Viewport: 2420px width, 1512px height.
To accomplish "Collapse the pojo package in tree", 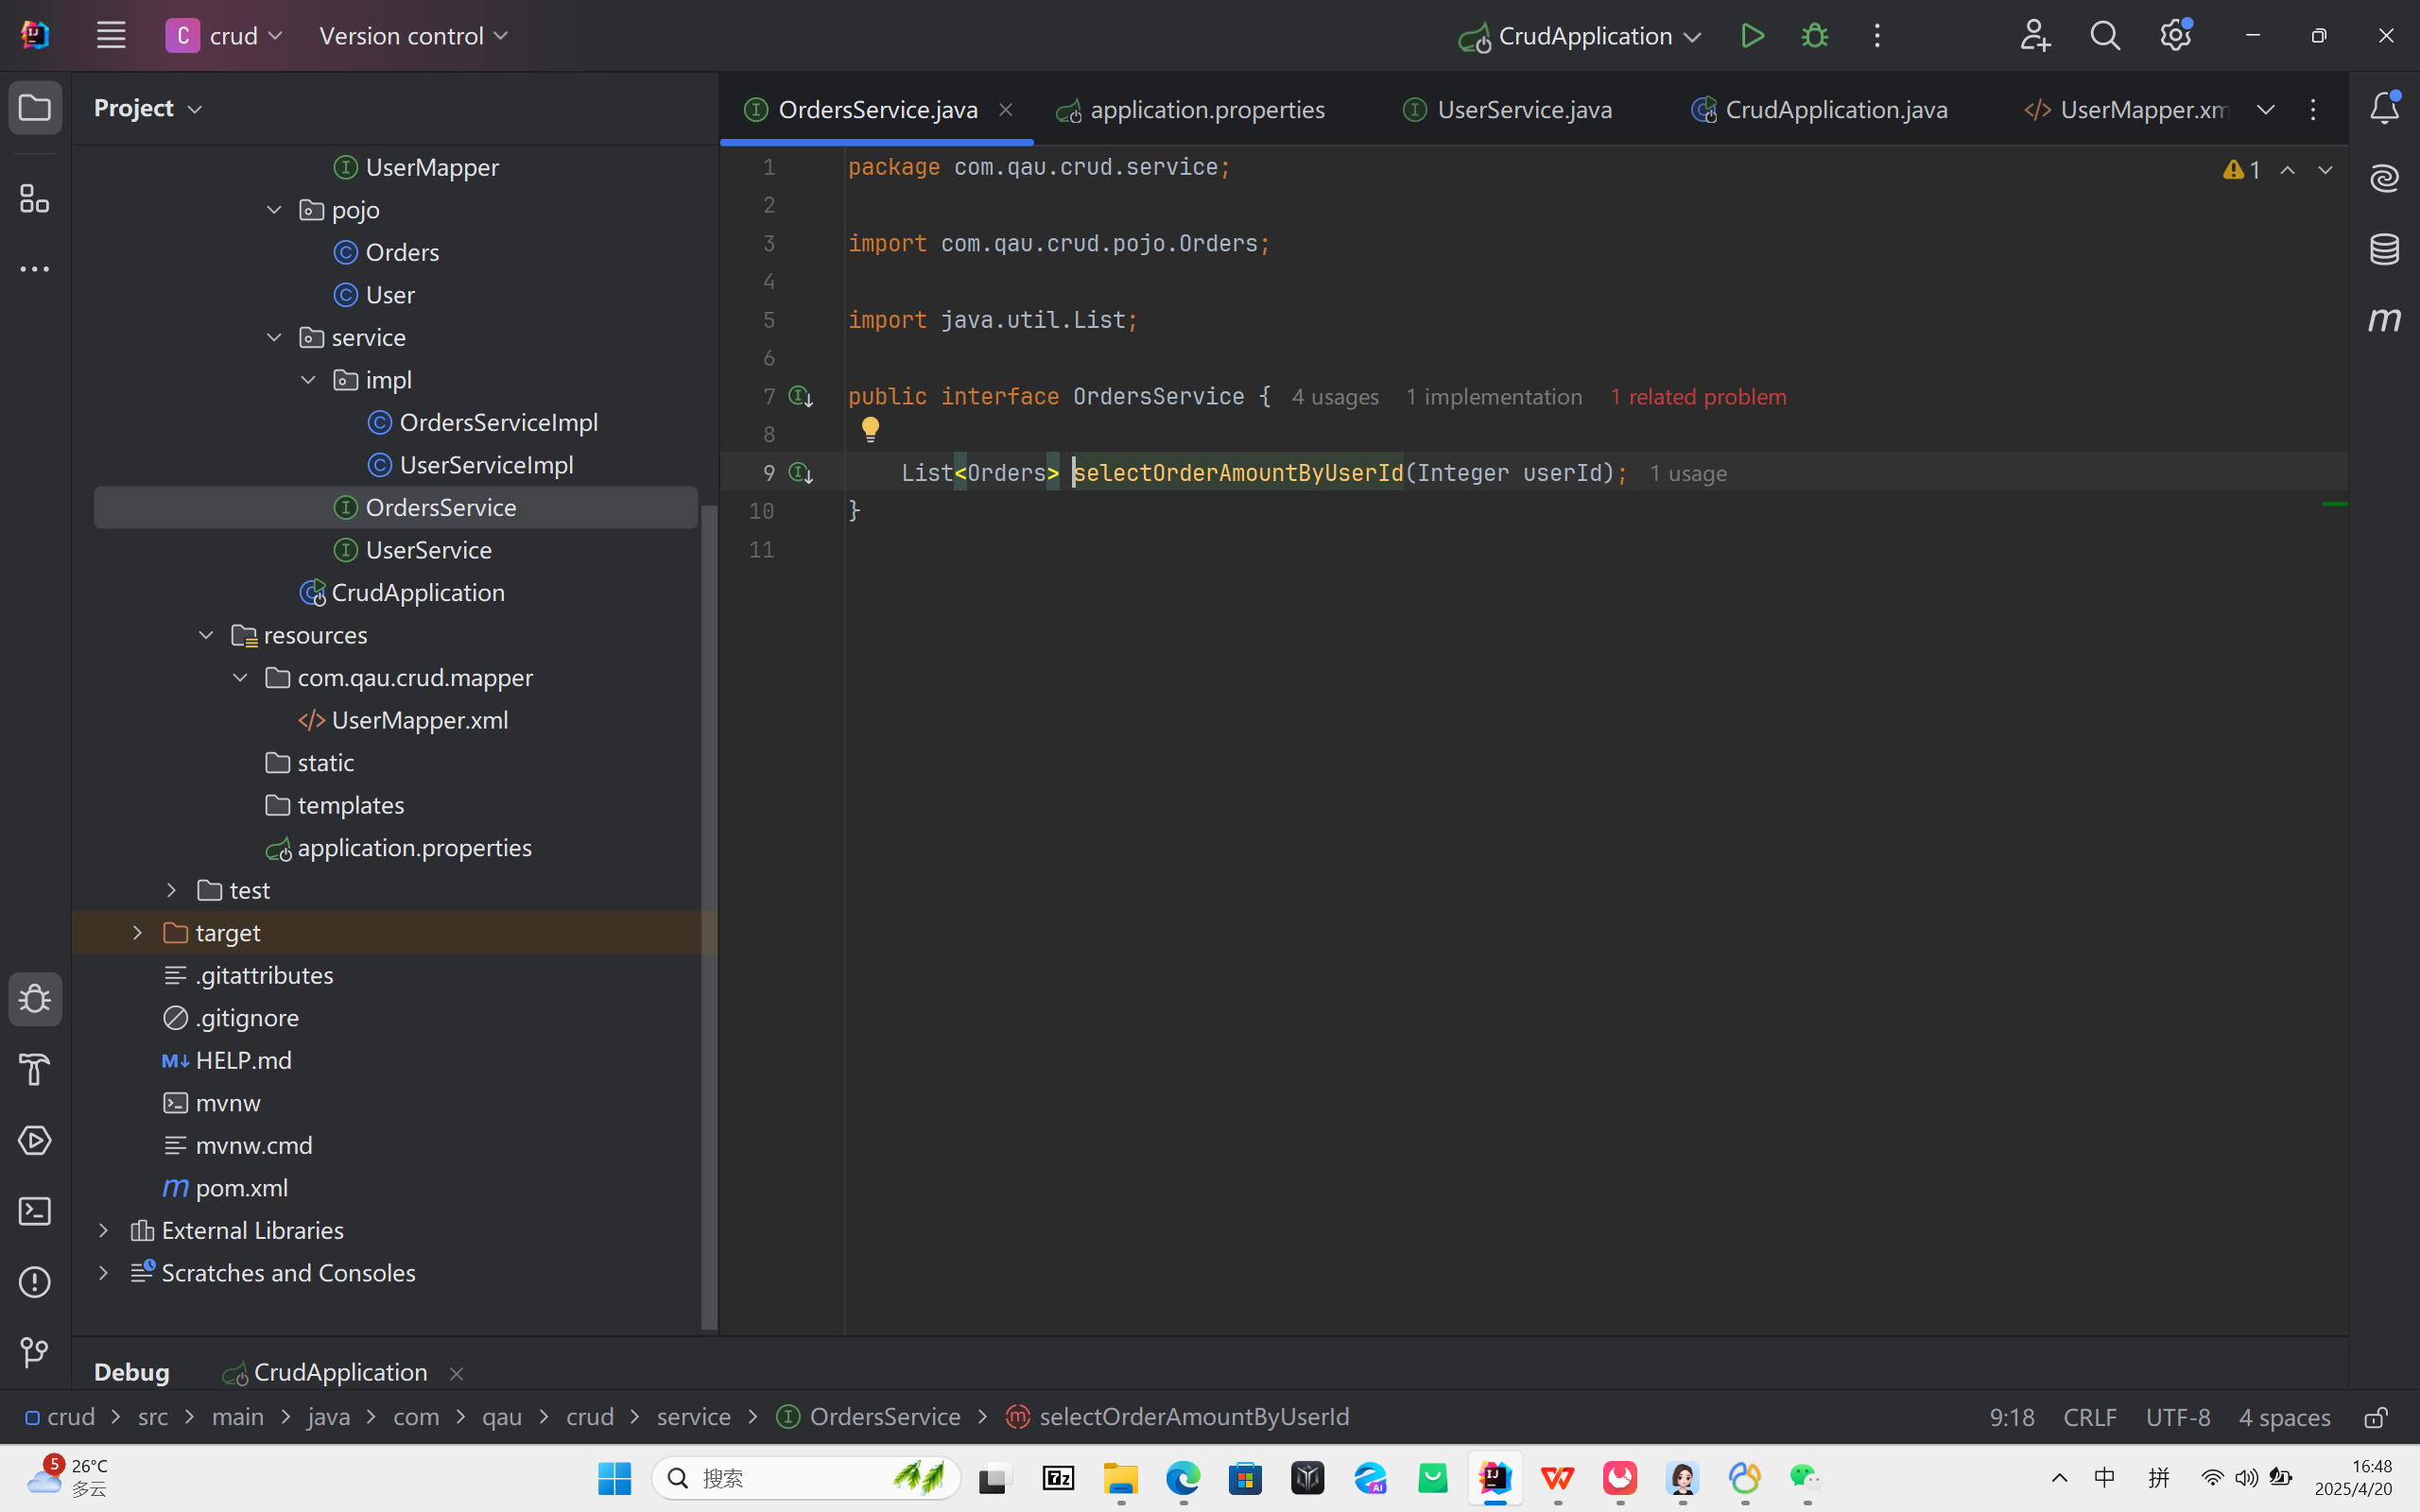I will coord(274,210).
